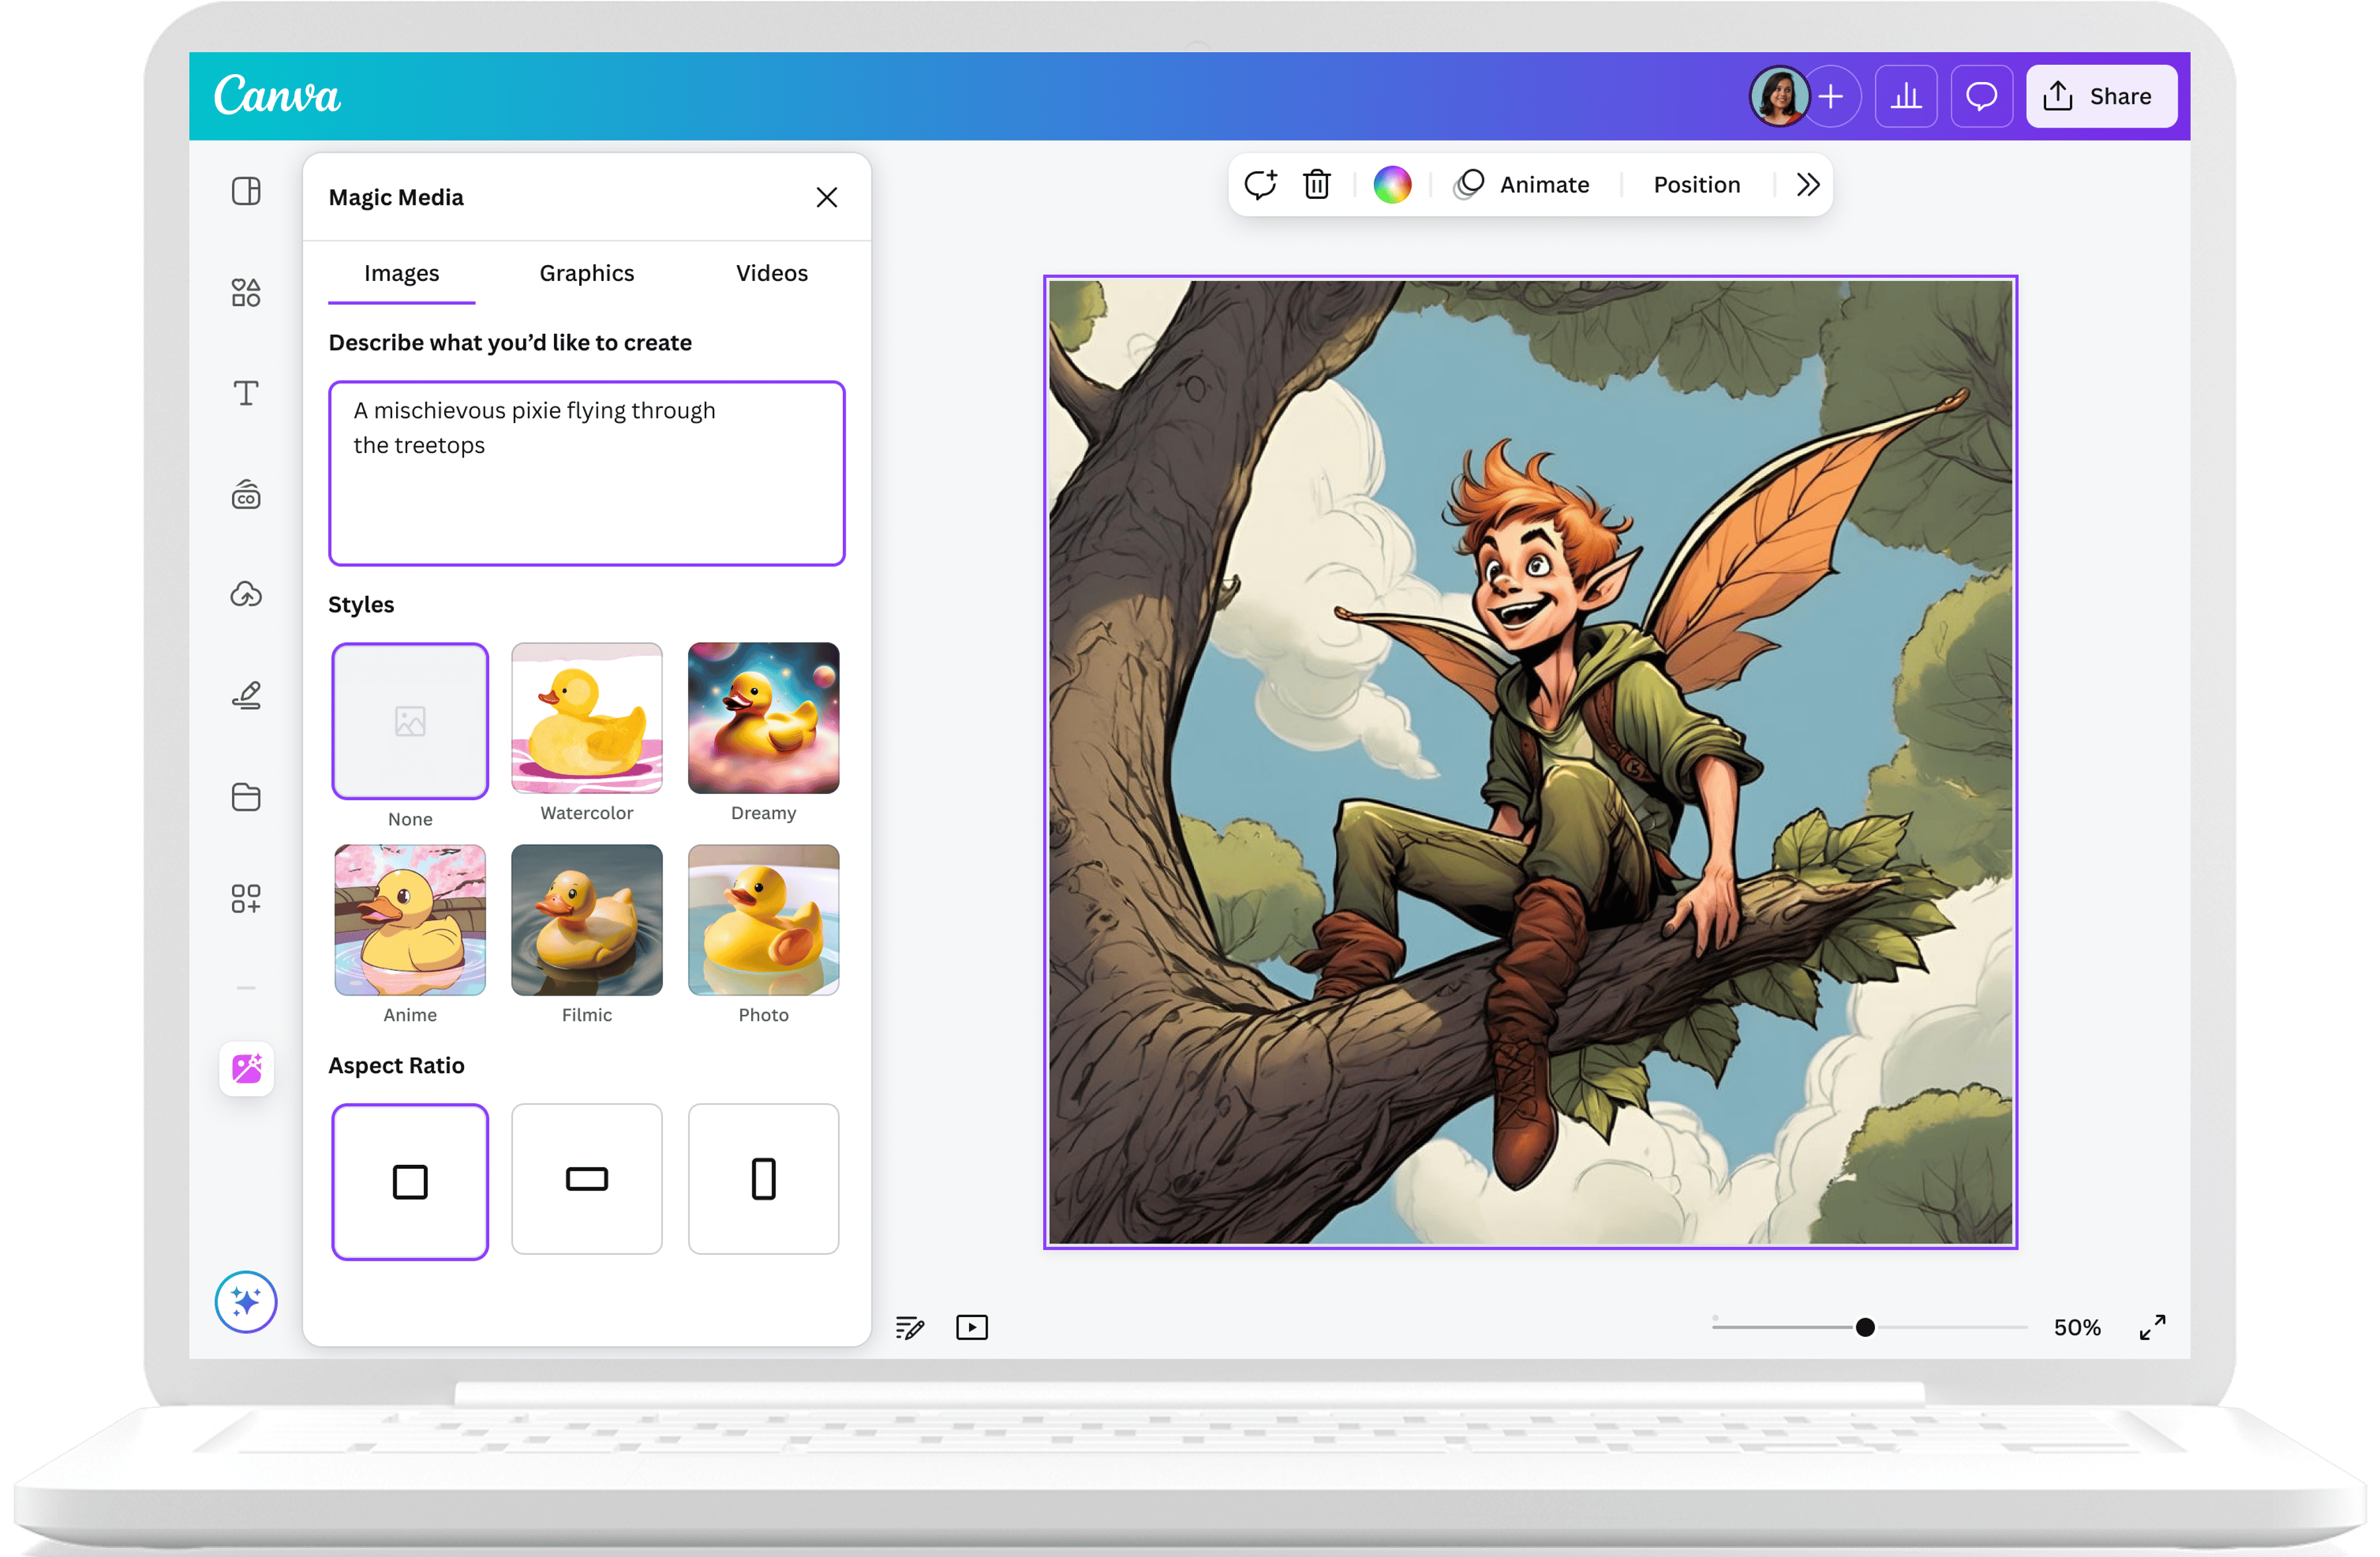The height and width of the screenshot is (1557, 2380).
Task: Choose the square aspect ratio
Action: tap(410, 1182)
